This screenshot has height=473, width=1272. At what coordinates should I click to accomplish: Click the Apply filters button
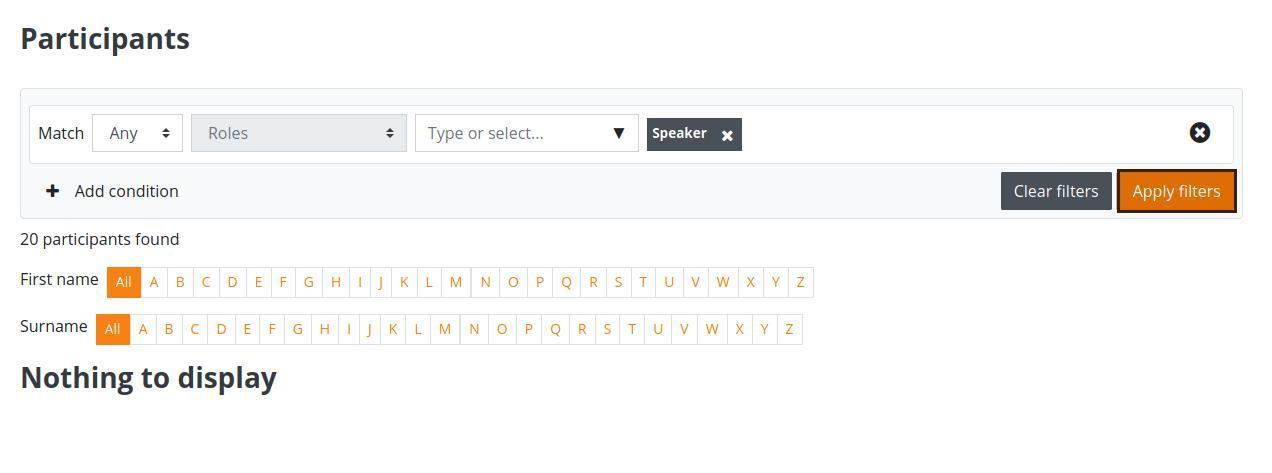1176,191
